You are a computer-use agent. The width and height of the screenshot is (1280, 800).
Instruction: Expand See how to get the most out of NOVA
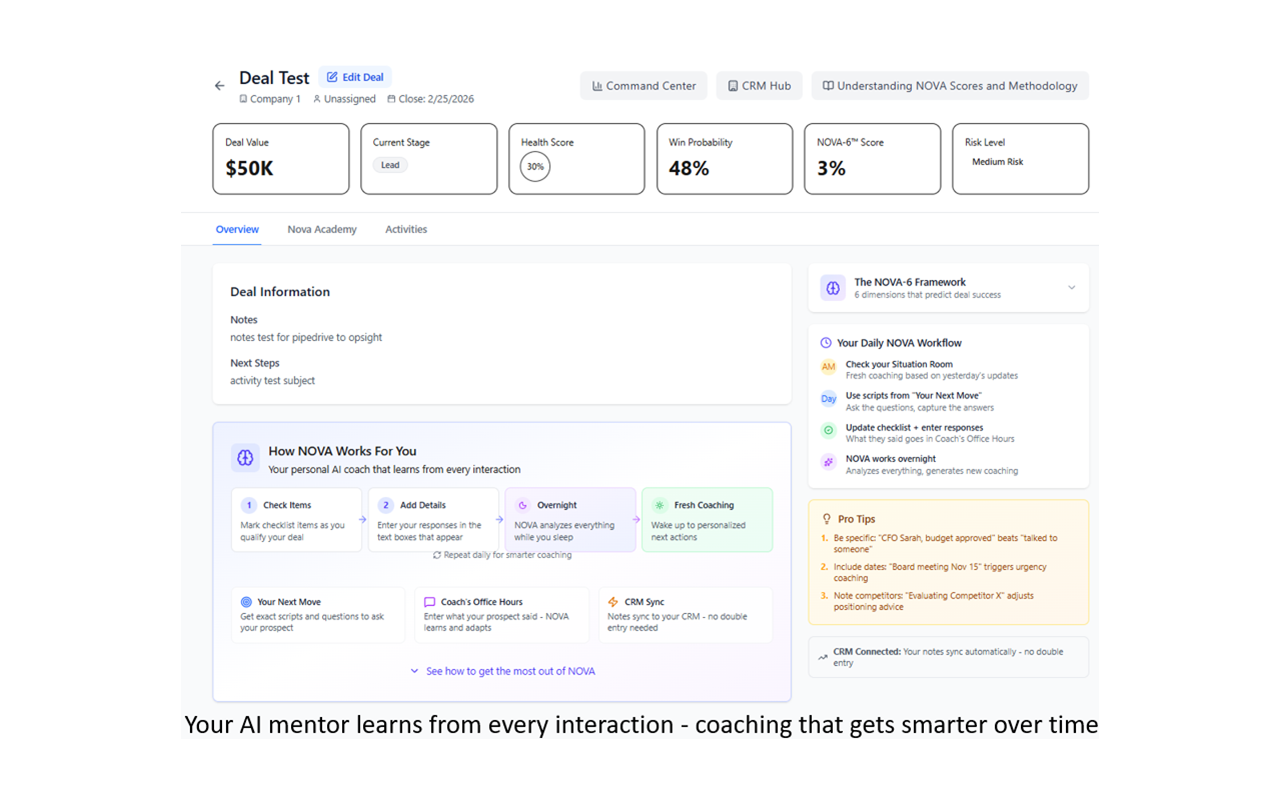(502, 671)
